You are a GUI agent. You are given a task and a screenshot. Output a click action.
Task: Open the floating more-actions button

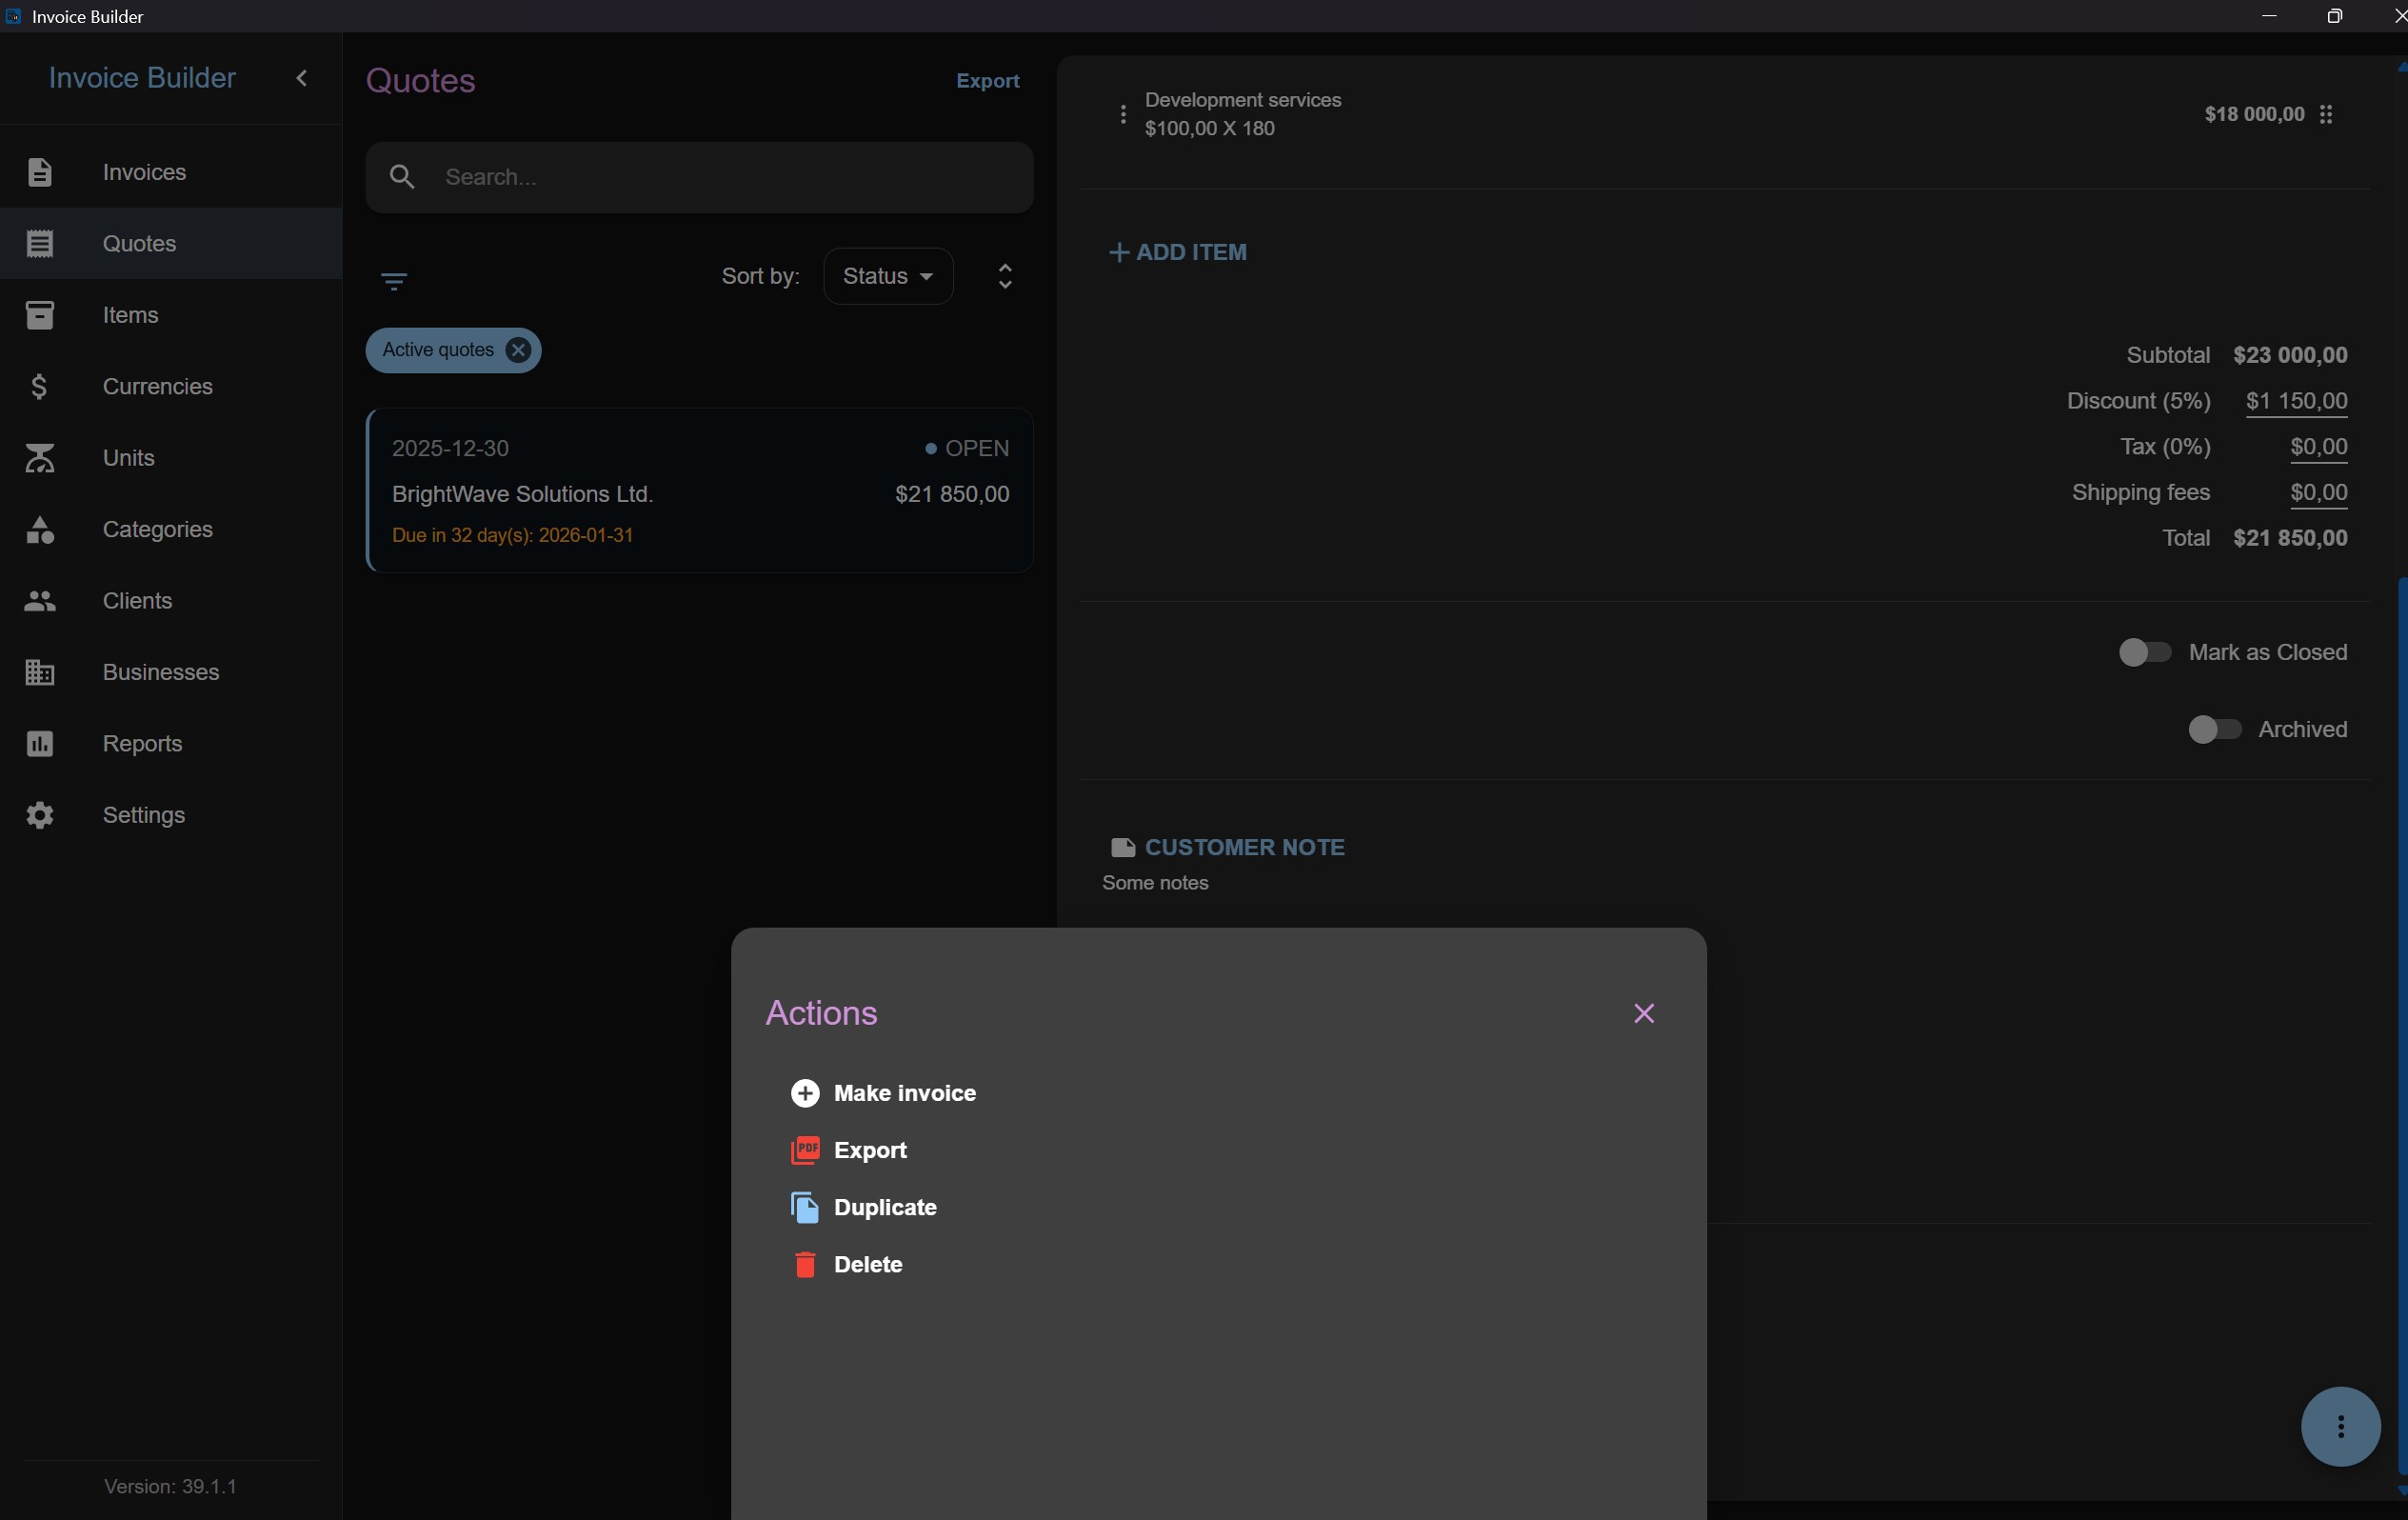pos(2340,1426)
